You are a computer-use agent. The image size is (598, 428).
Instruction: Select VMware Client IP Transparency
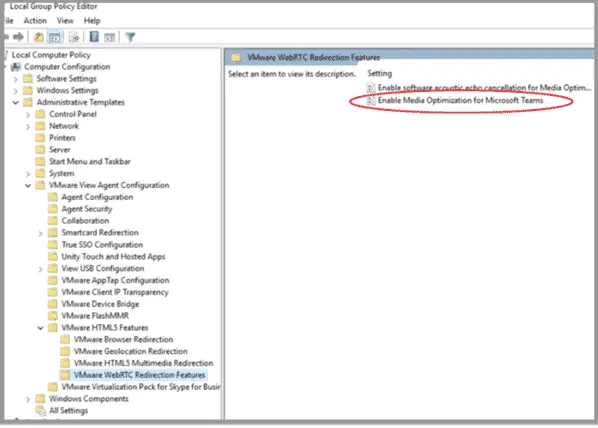coord(115,292)
